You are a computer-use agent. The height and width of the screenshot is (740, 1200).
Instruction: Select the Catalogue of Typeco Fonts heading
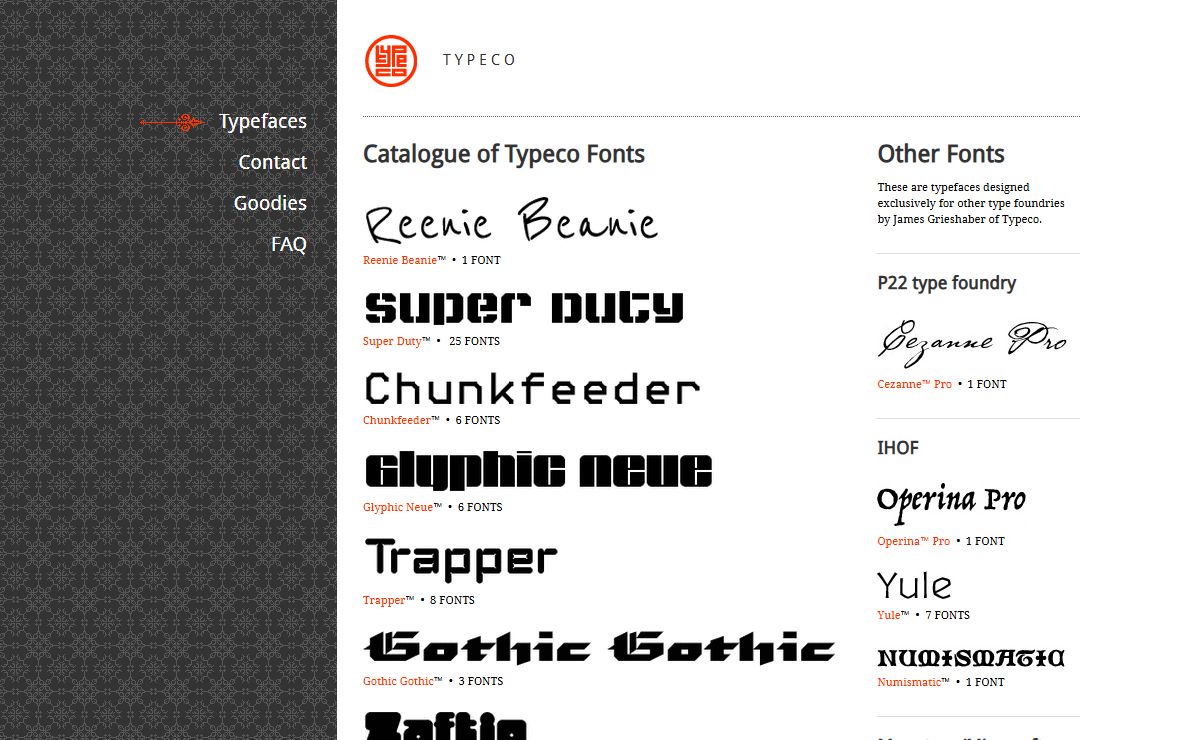(x=504, y=154)
